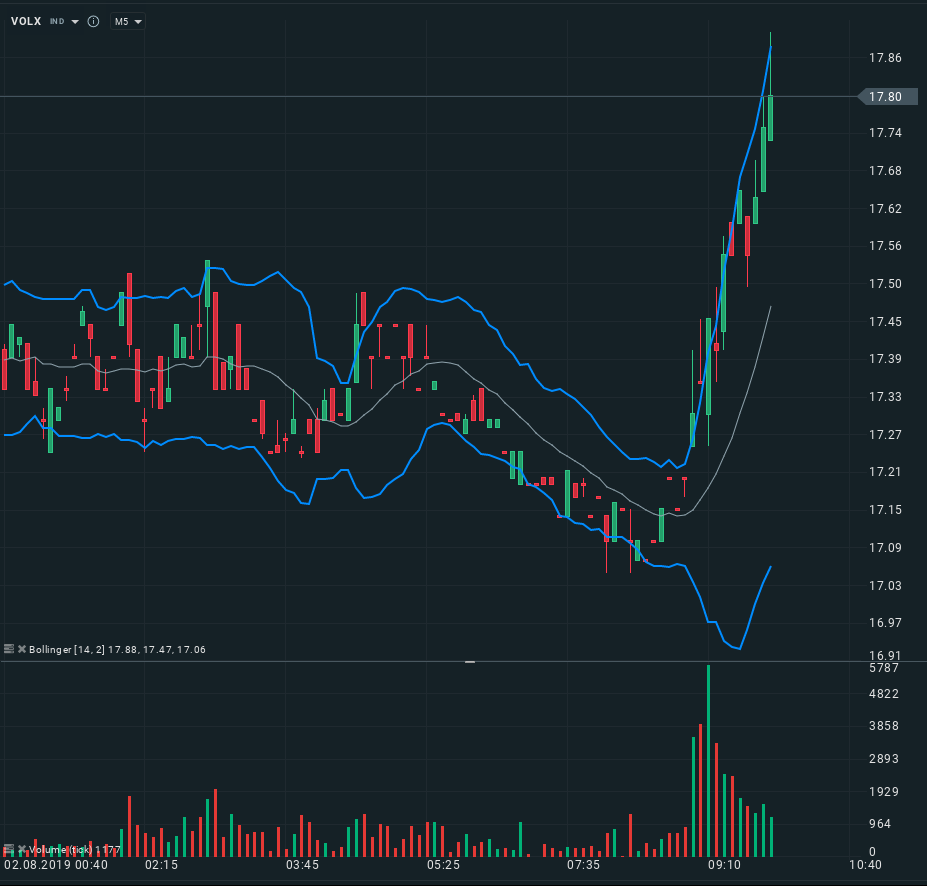Click the 17.86 price axis label
The width and height of the screenshot is (927, 886).
click(x=885, y=58)
